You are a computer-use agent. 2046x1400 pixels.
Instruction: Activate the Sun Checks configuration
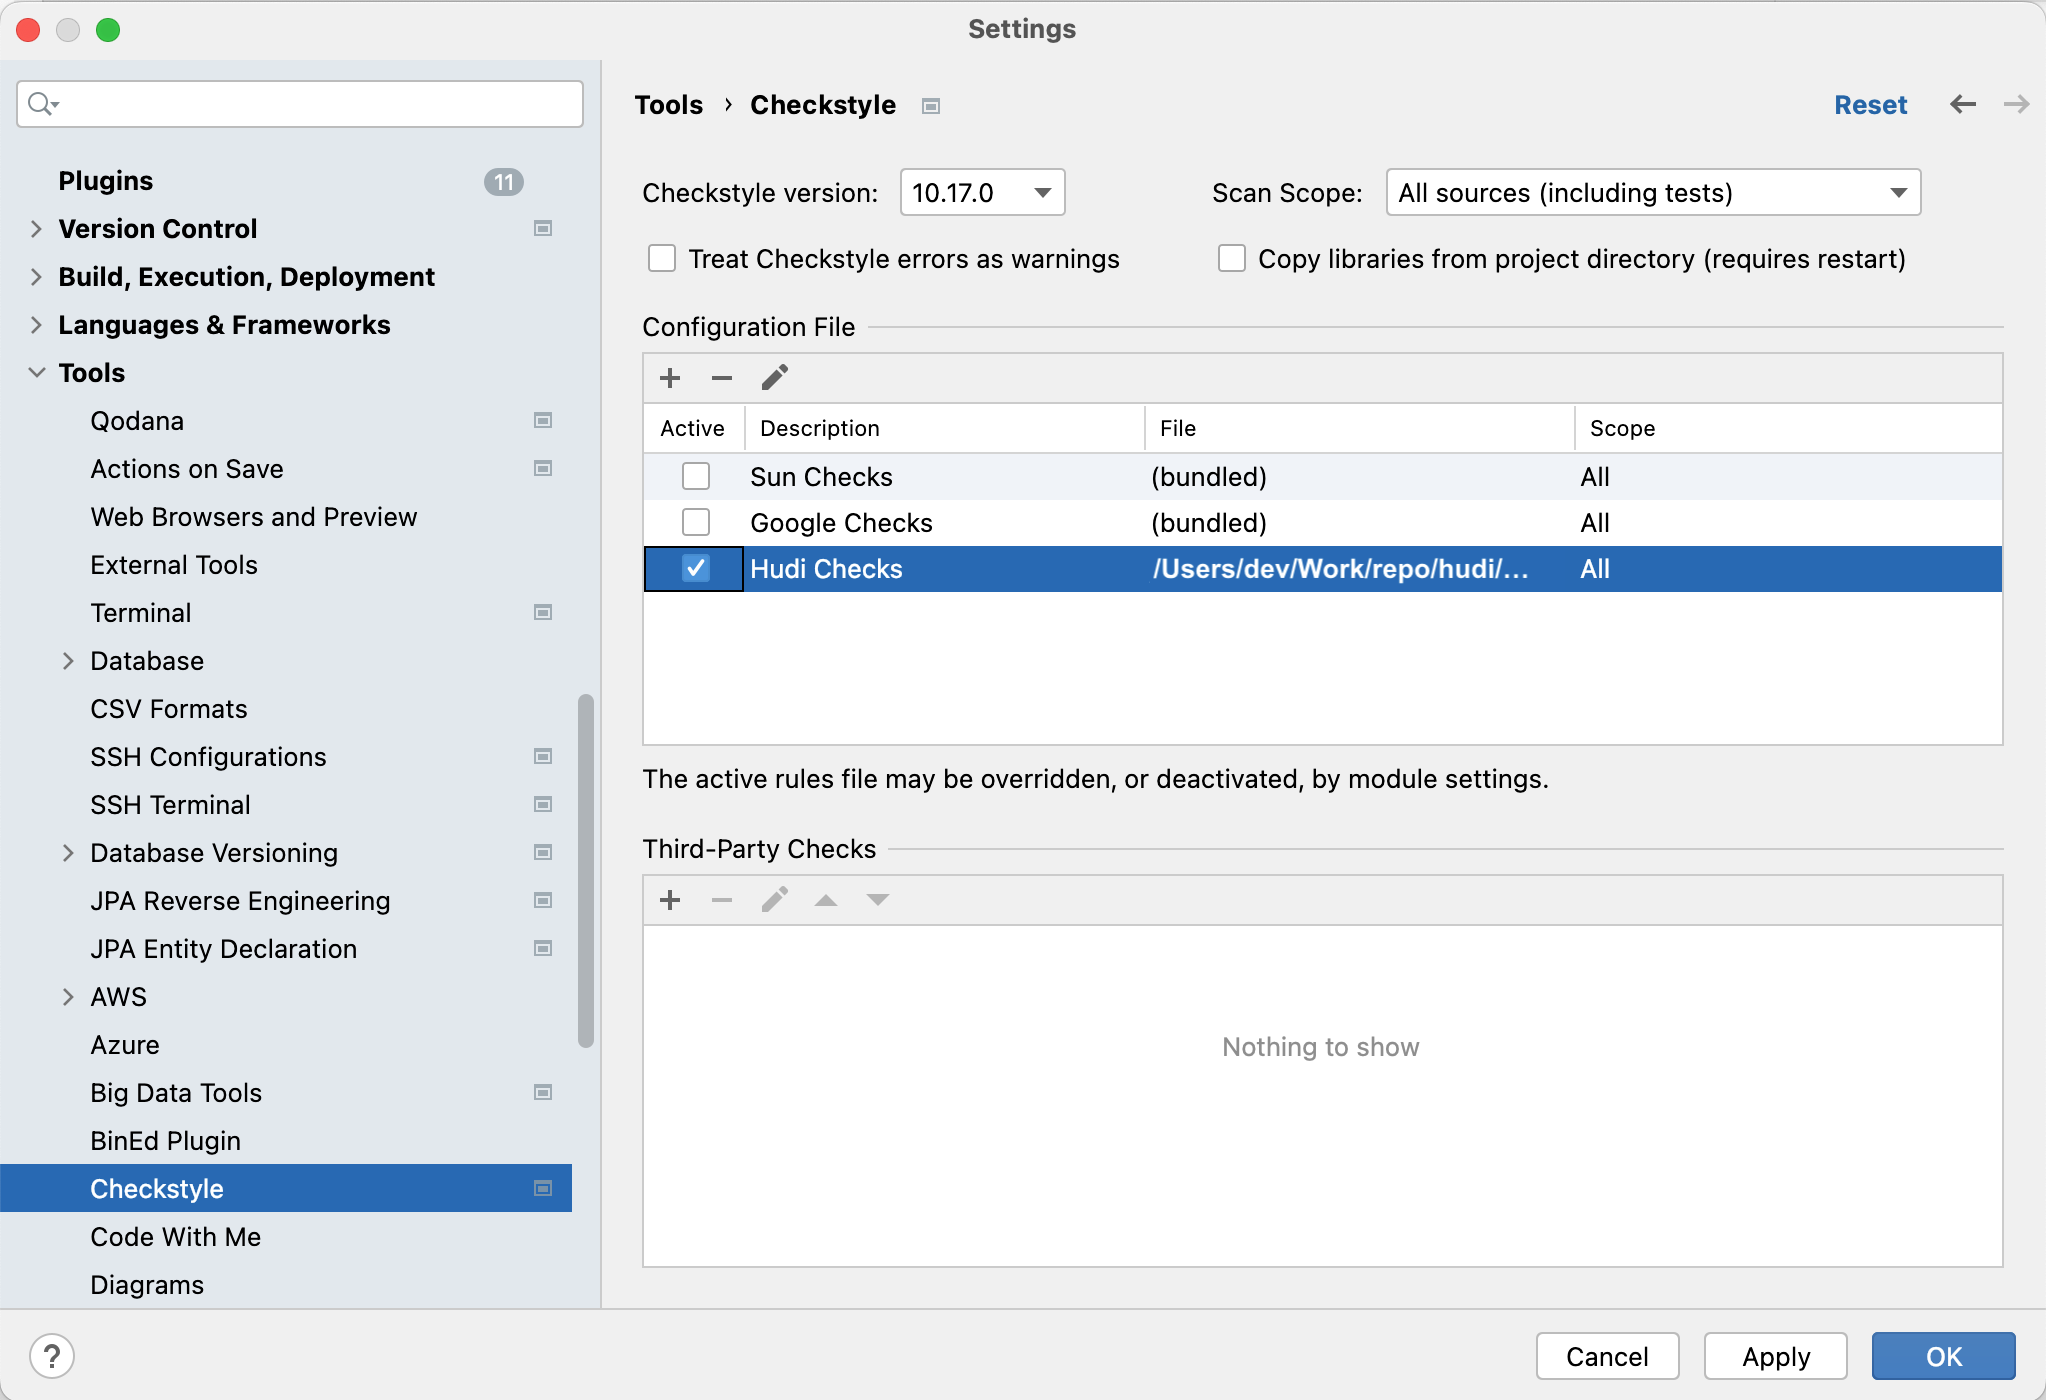pyautogui.click(x=696, y=476)
